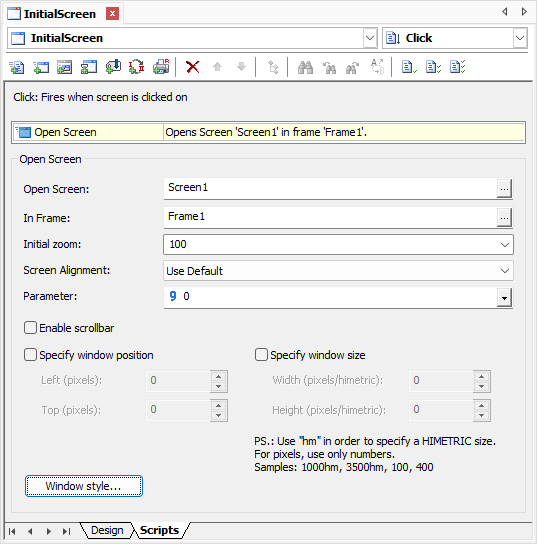The height and width of the screenshot is (544, 537).
Task: Click the toggle value pick icon with circular arrows
Action: coord(137,67)
